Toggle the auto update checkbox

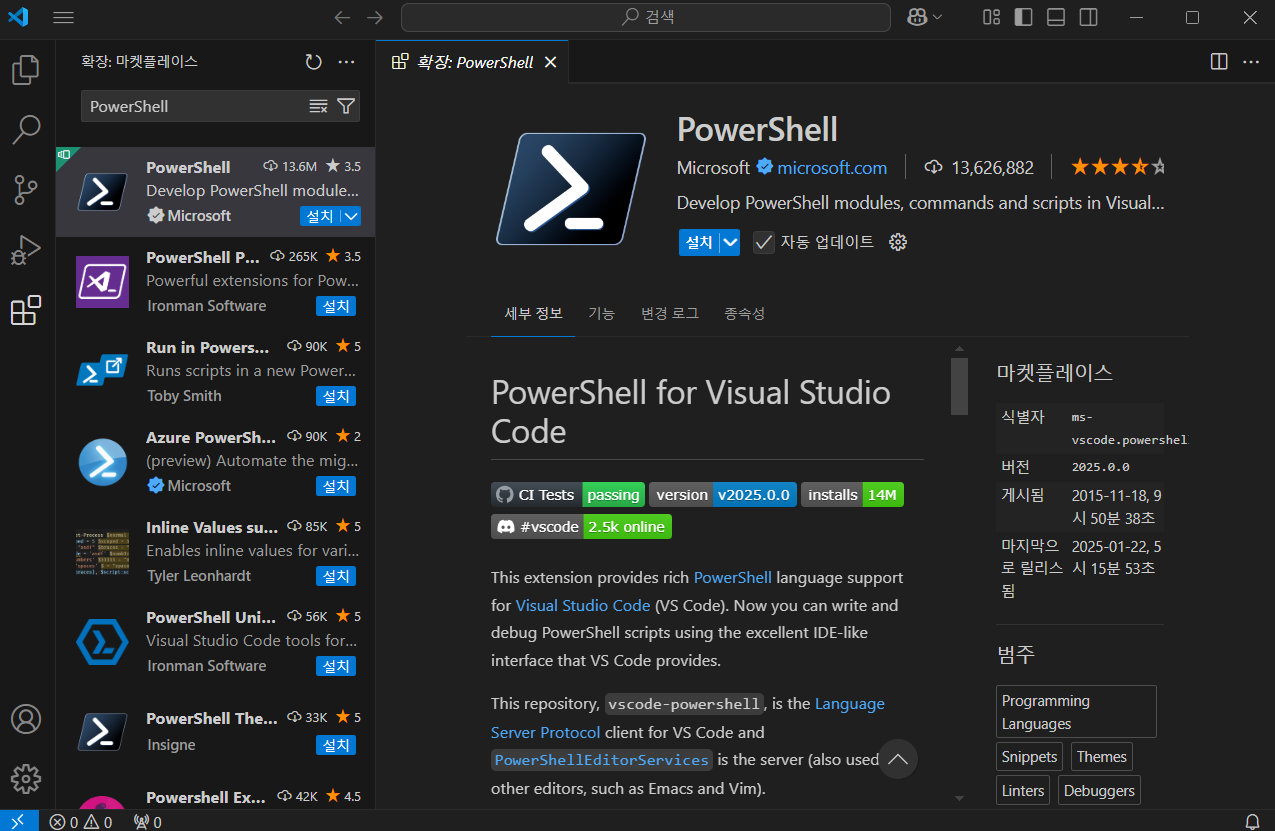[x=764, y=242]
